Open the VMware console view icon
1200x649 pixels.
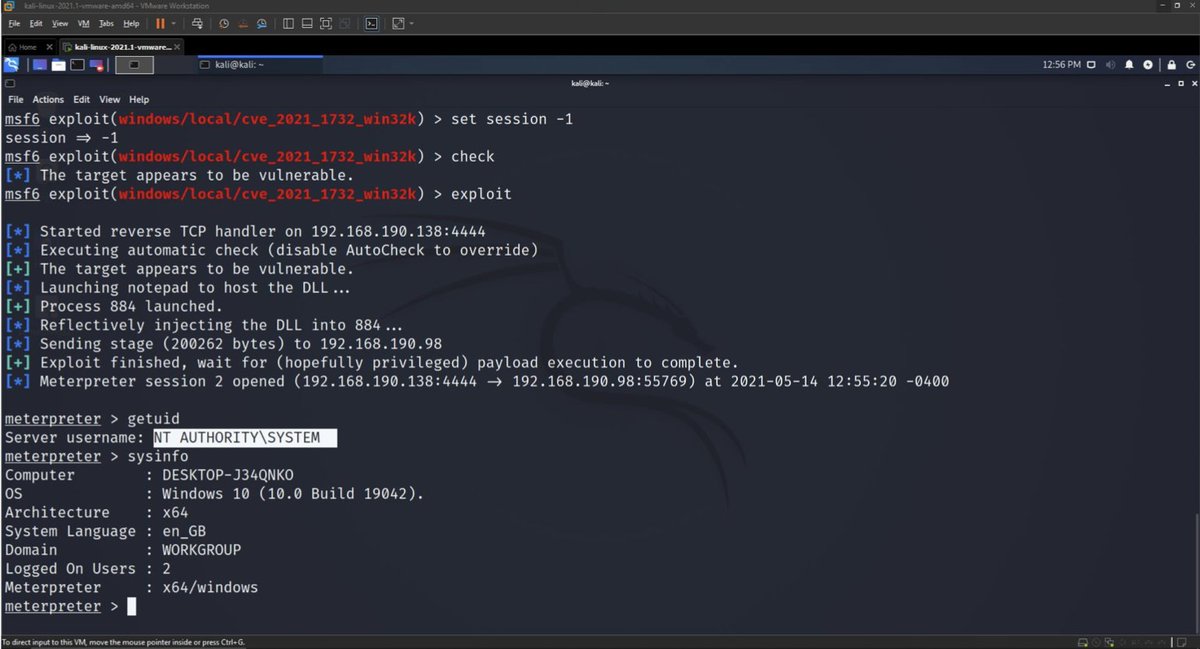tap(371, 23)
